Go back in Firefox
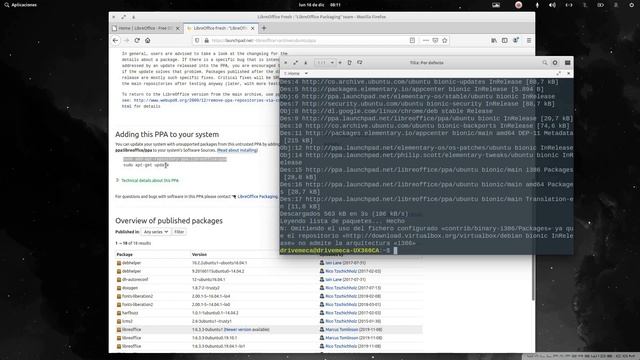 116,40
